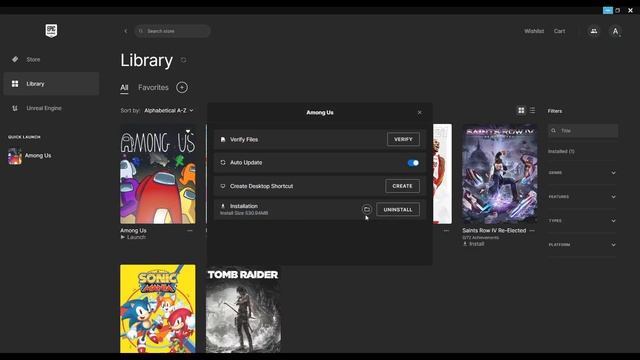Image resolution: width=640 pixels, height=360 pixels.
Task: Close the Among Us manage dialog
Action: click(420, 112)
